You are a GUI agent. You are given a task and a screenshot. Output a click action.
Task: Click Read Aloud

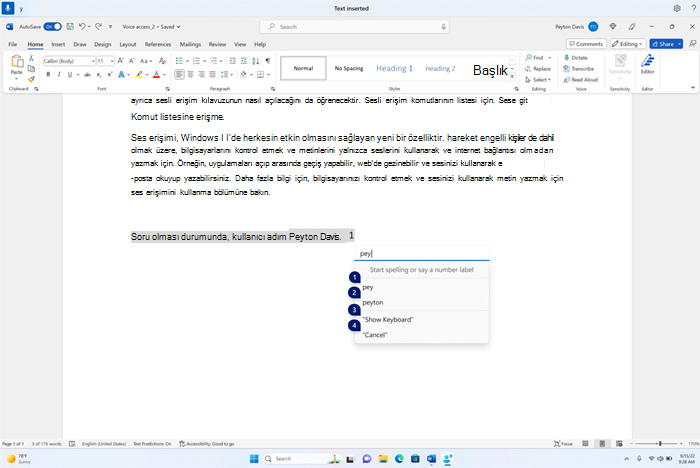pyautogui.click(x=580, y=79)
